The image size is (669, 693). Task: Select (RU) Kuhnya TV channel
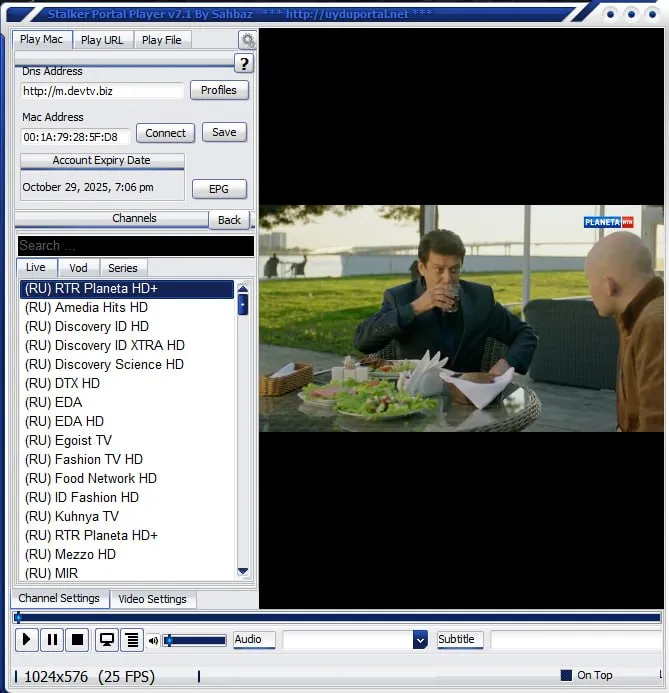pos(126,517)
